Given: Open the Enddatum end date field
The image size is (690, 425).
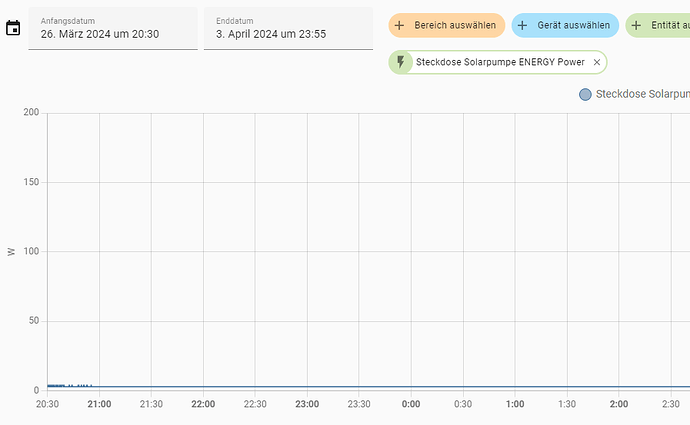Looking at the screenshot, I should tap(288, 27).
